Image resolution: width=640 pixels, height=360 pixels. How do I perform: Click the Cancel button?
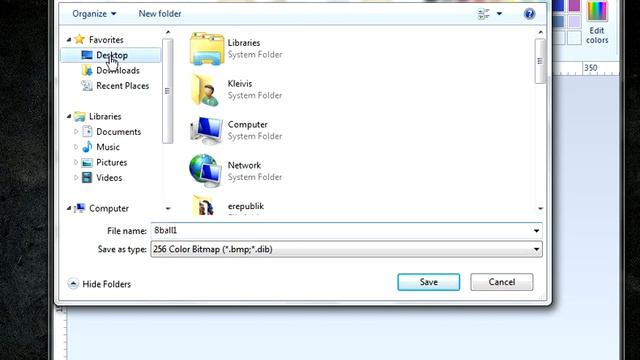(502, 282)
